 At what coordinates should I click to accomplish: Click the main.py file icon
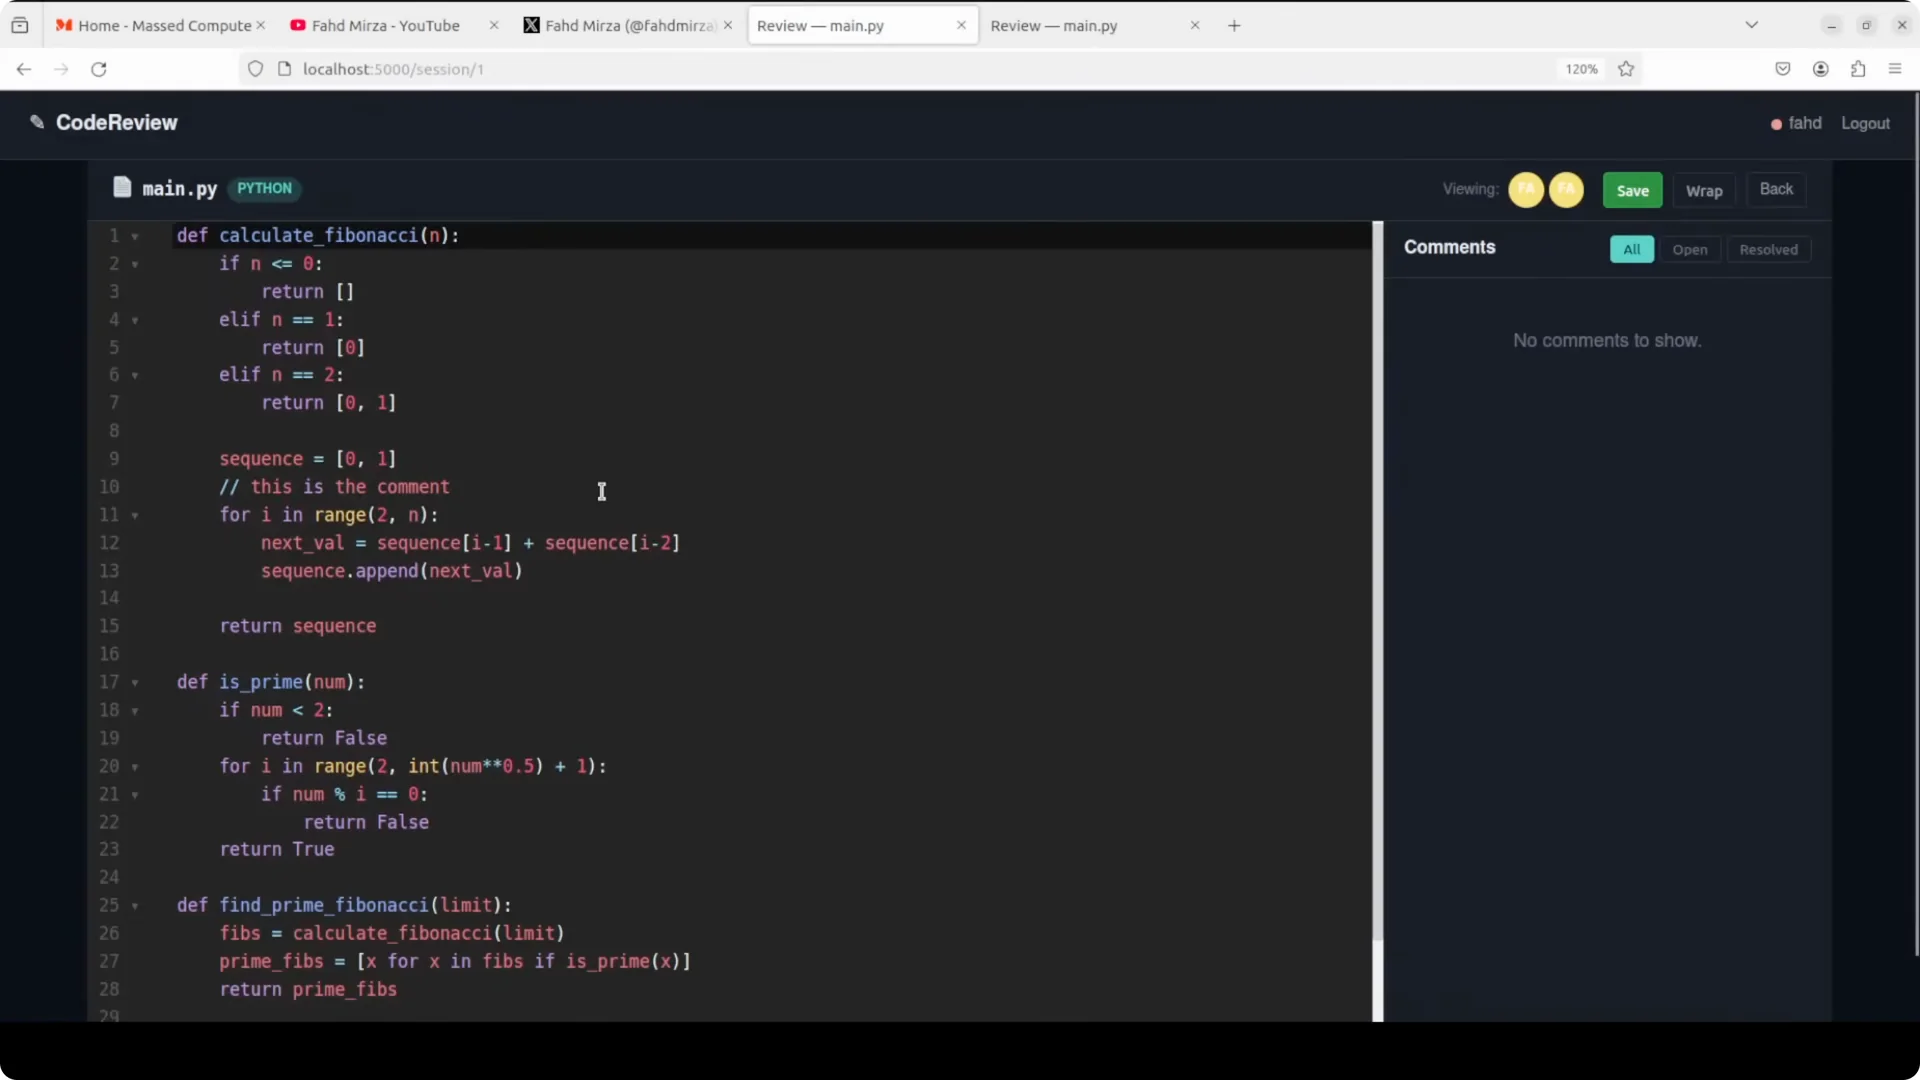pos(122,187)
